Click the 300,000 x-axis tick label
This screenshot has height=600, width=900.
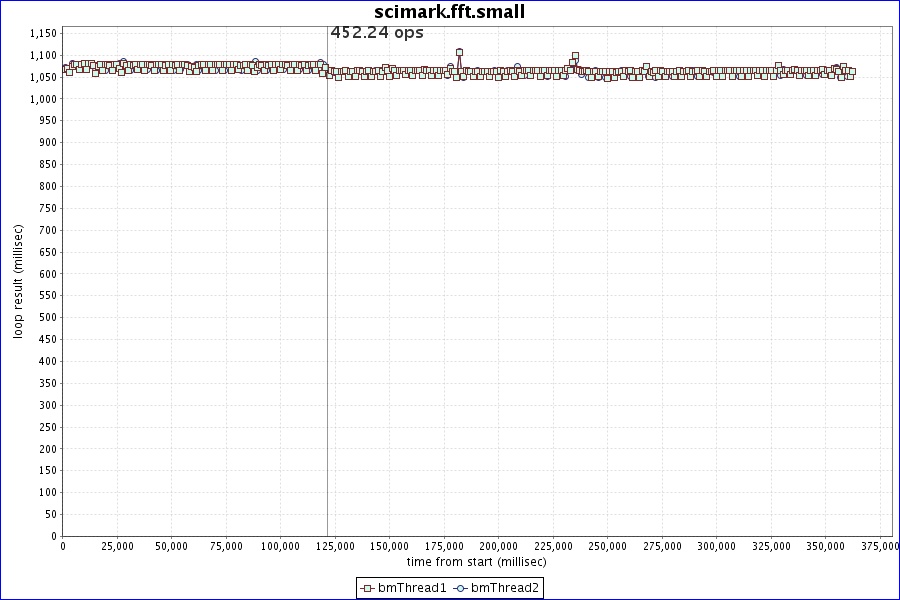[x=716, y=547]
